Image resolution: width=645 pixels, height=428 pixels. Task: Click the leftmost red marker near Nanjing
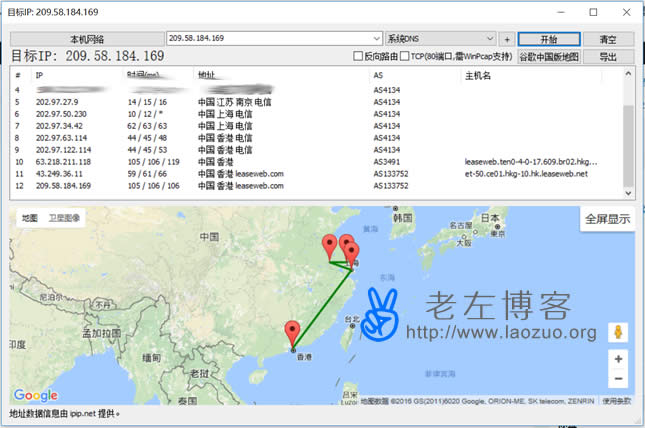[329, 246]
